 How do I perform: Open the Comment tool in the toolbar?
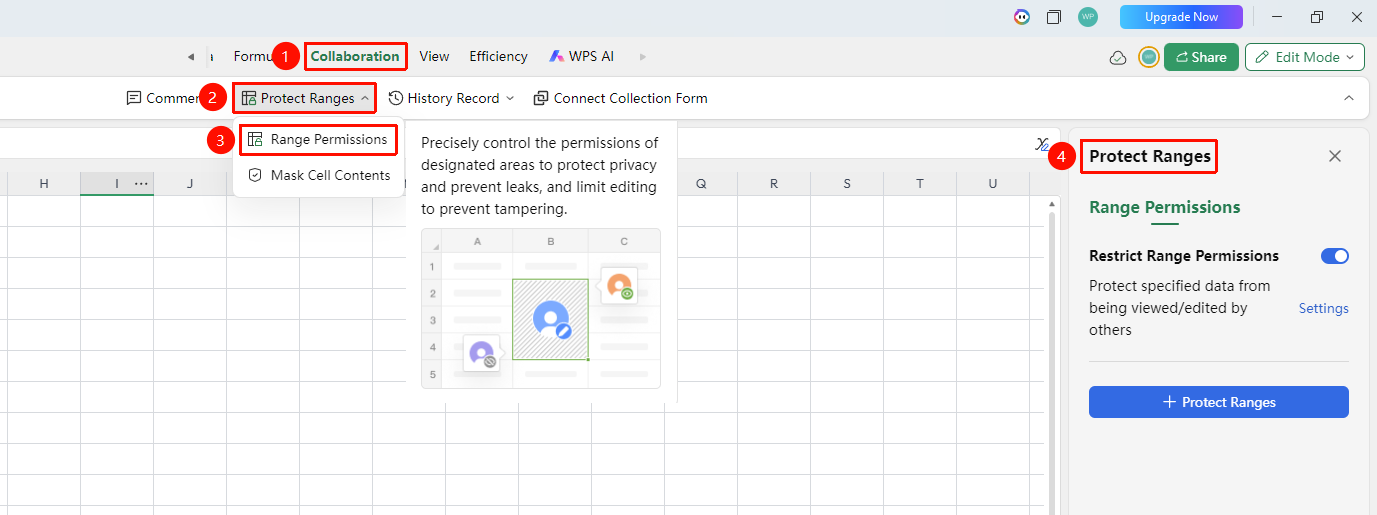162,98
